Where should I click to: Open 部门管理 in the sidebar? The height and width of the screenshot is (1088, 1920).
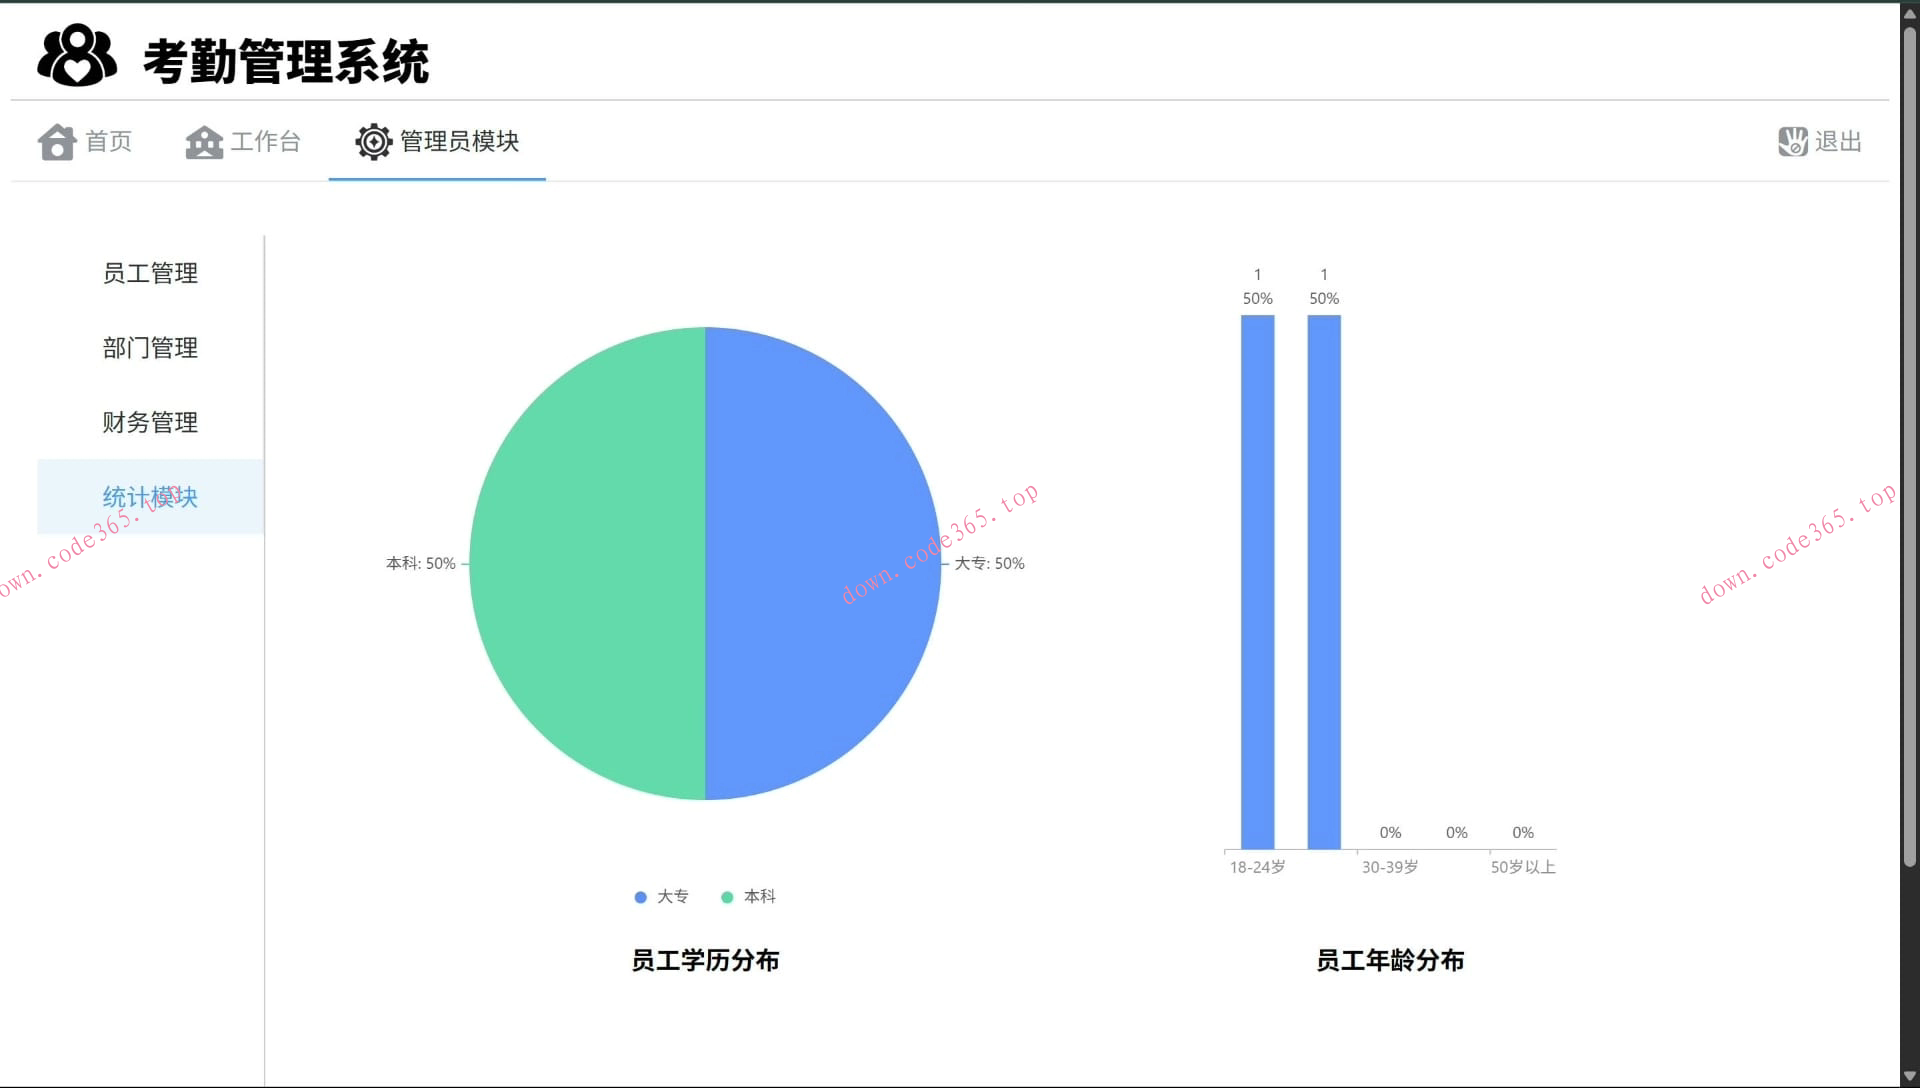(x=149, y=348)
